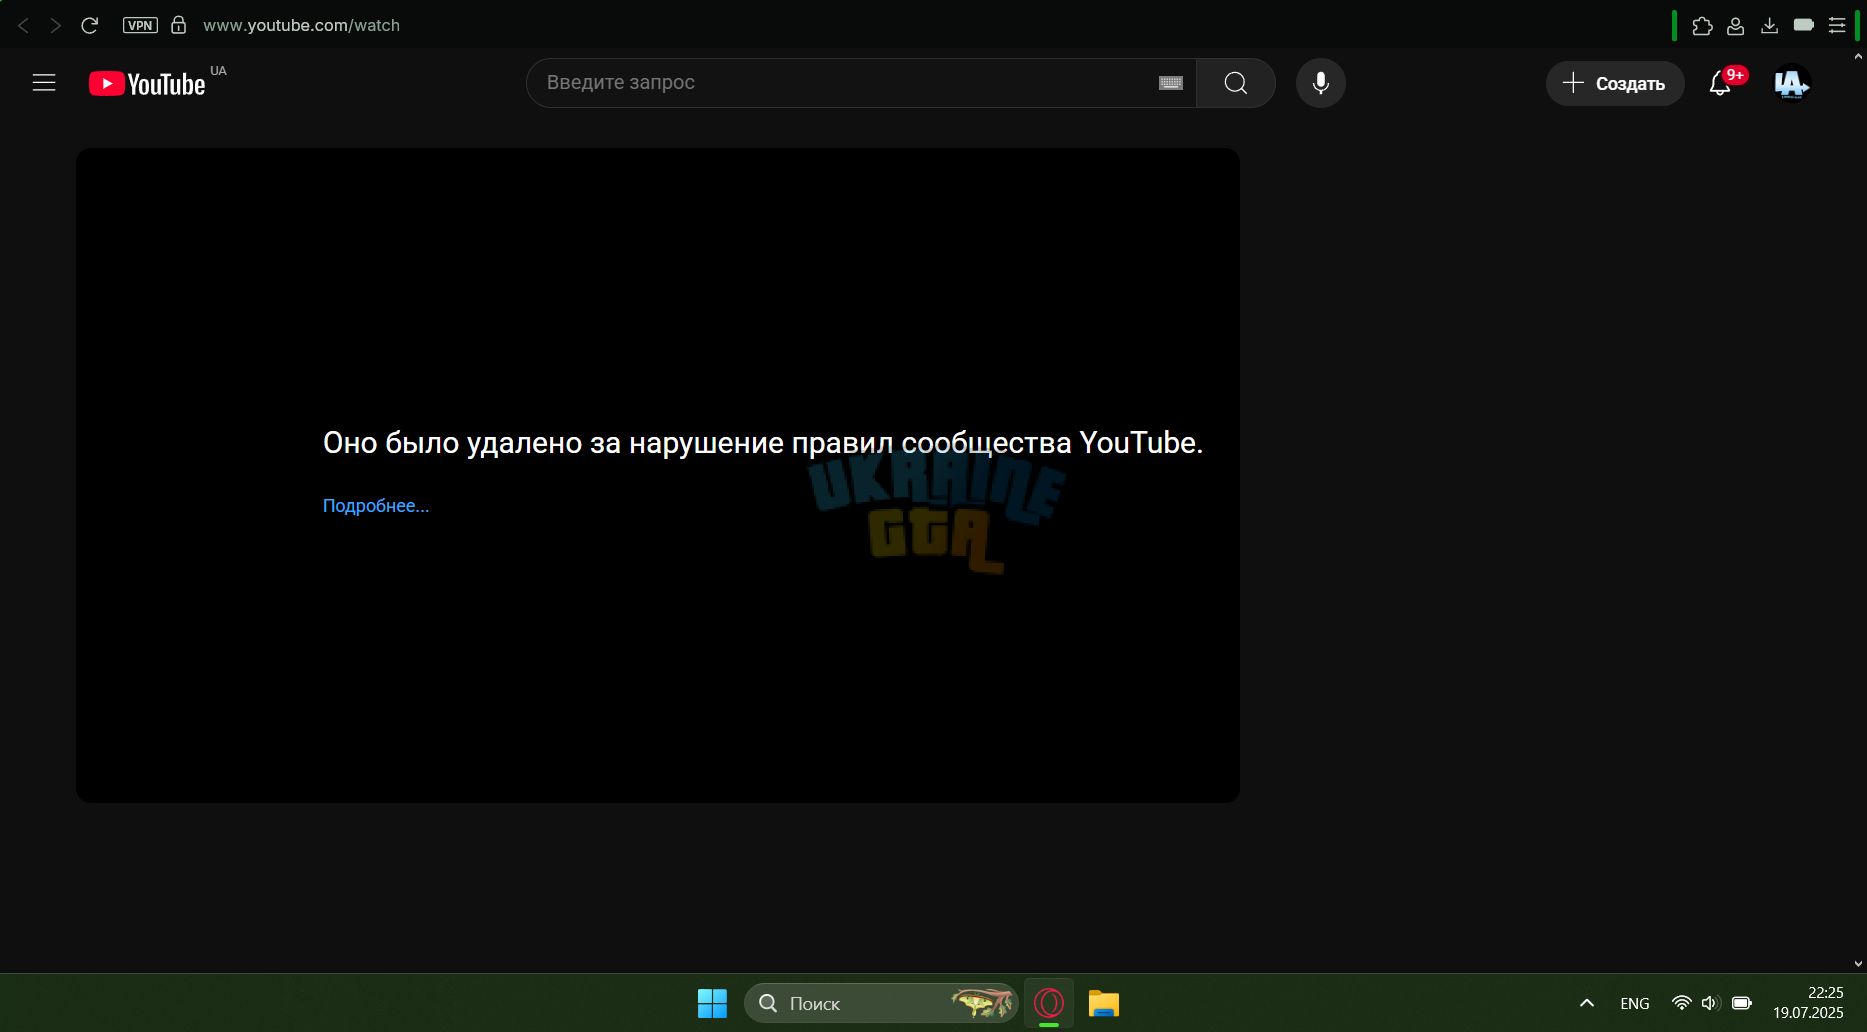Click the battery saver icon in toolbar

(x=1804, y=25)
